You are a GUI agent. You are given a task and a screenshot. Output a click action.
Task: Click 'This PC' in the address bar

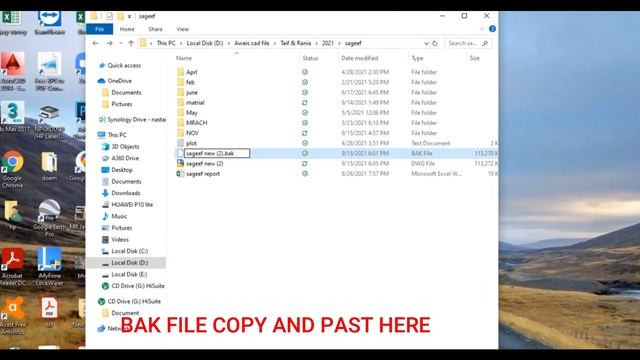coord(166,43)
